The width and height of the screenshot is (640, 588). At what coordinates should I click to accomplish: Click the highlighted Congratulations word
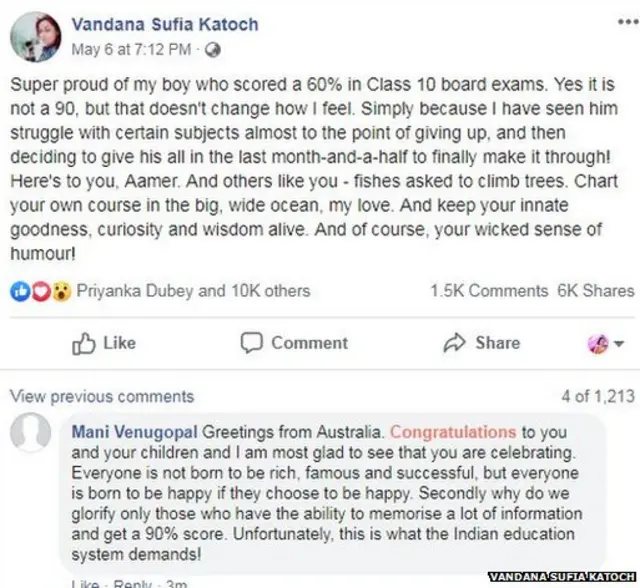(x=453, y=433)
